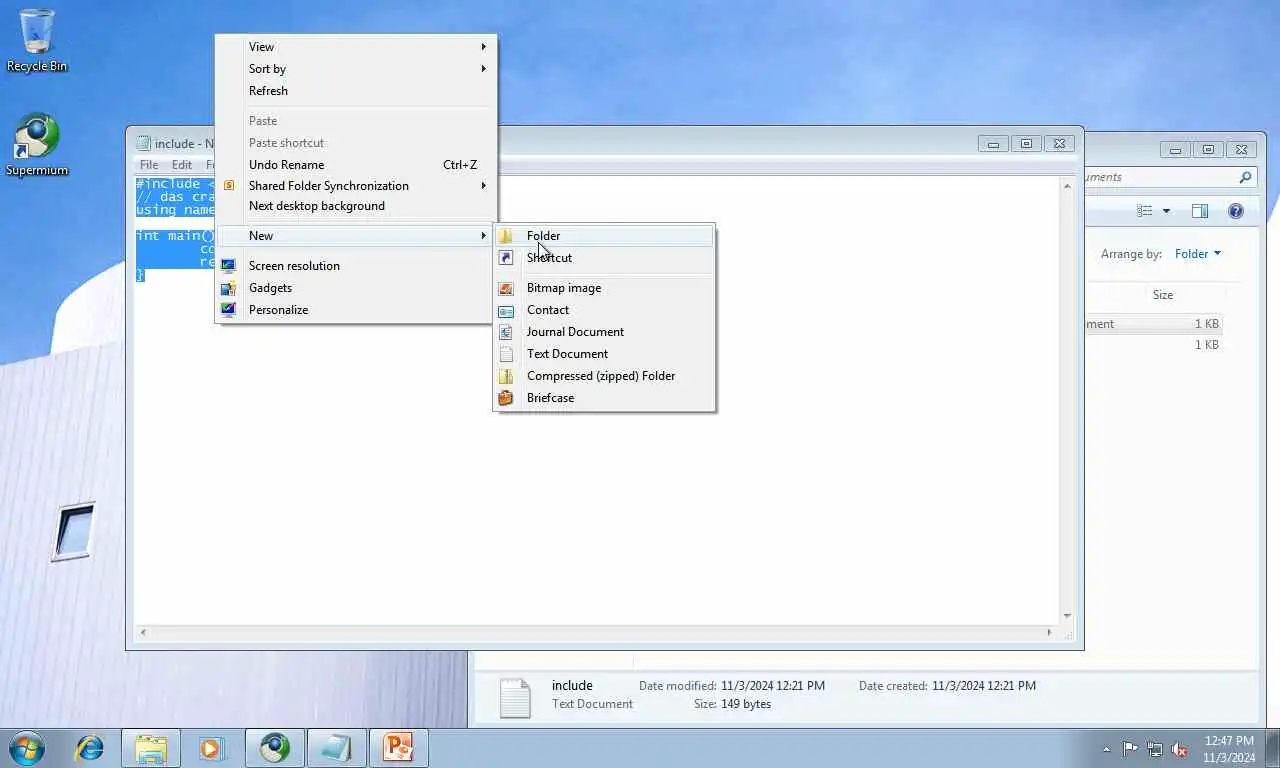Click the network tray icon
The image size is (1280, 768).
(x=1155, y=749)
